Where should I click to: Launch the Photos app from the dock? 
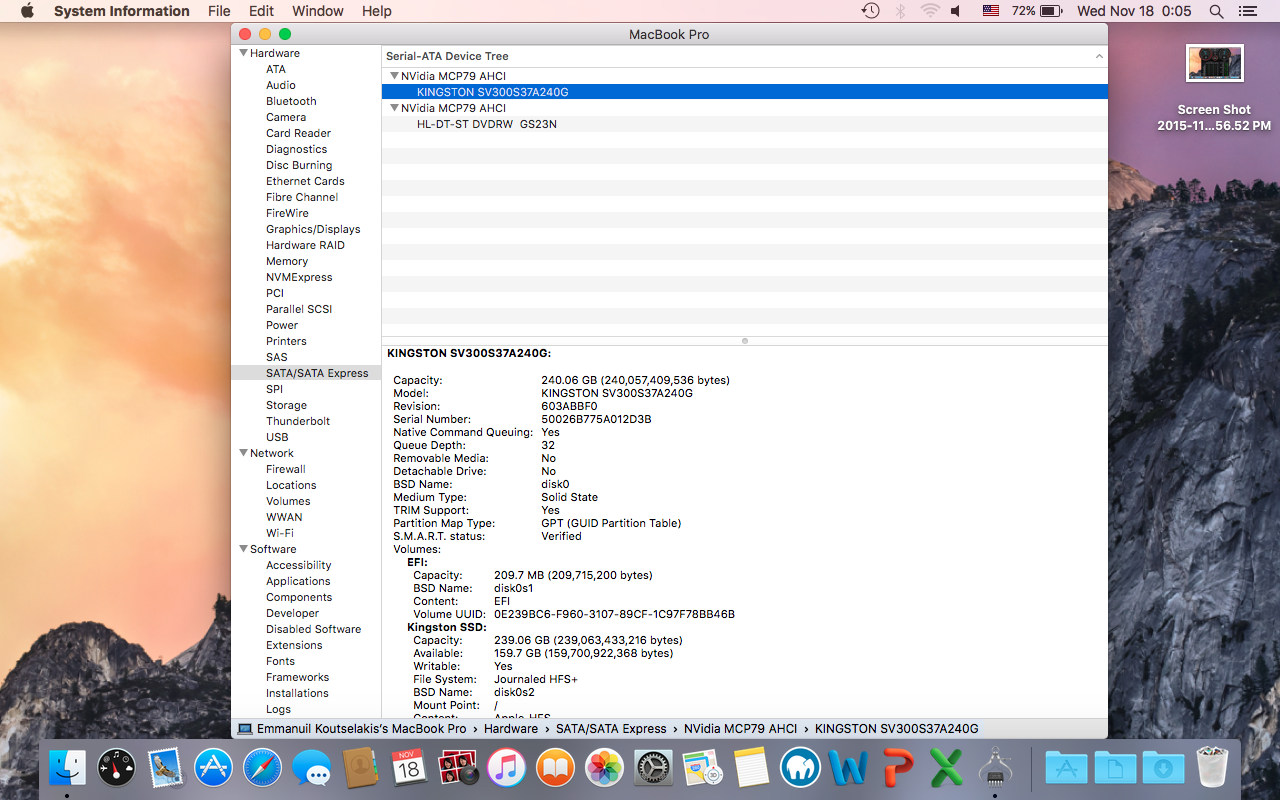click(x=604, y=768)
